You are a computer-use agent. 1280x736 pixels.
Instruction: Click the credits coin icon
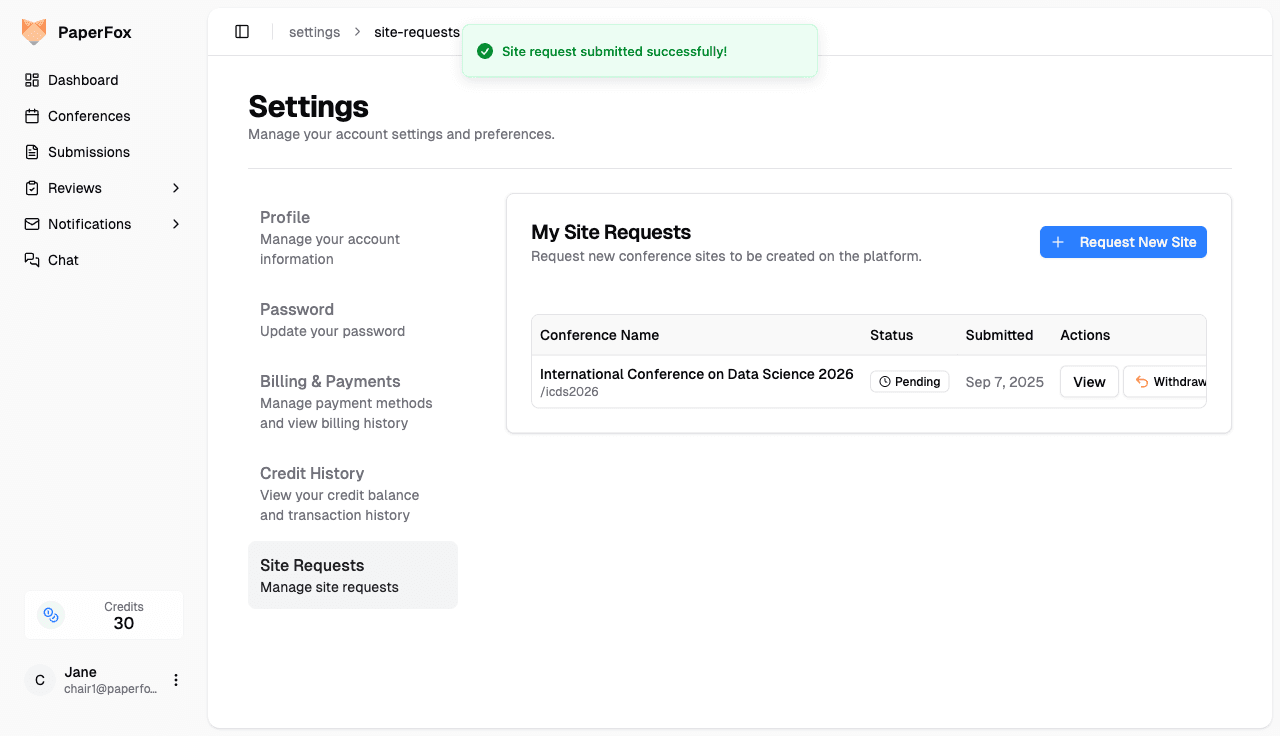click(51, 615)
